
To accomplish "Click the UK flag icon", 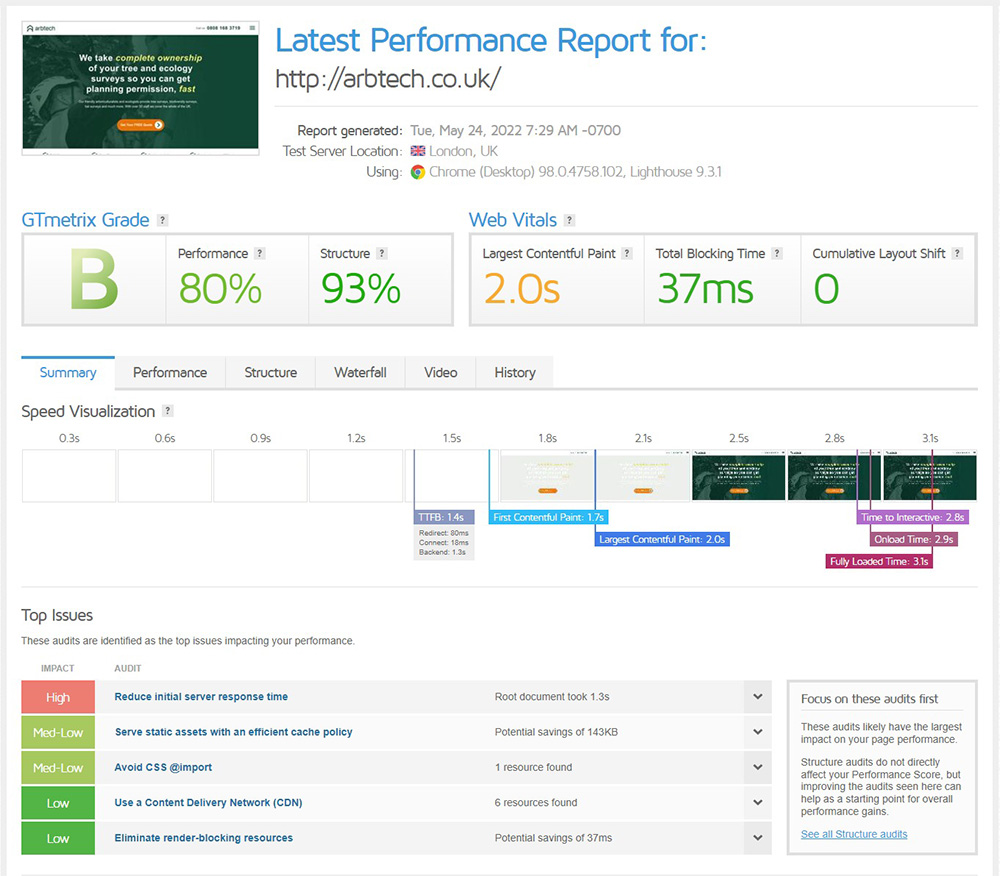I will pos(418,151).
